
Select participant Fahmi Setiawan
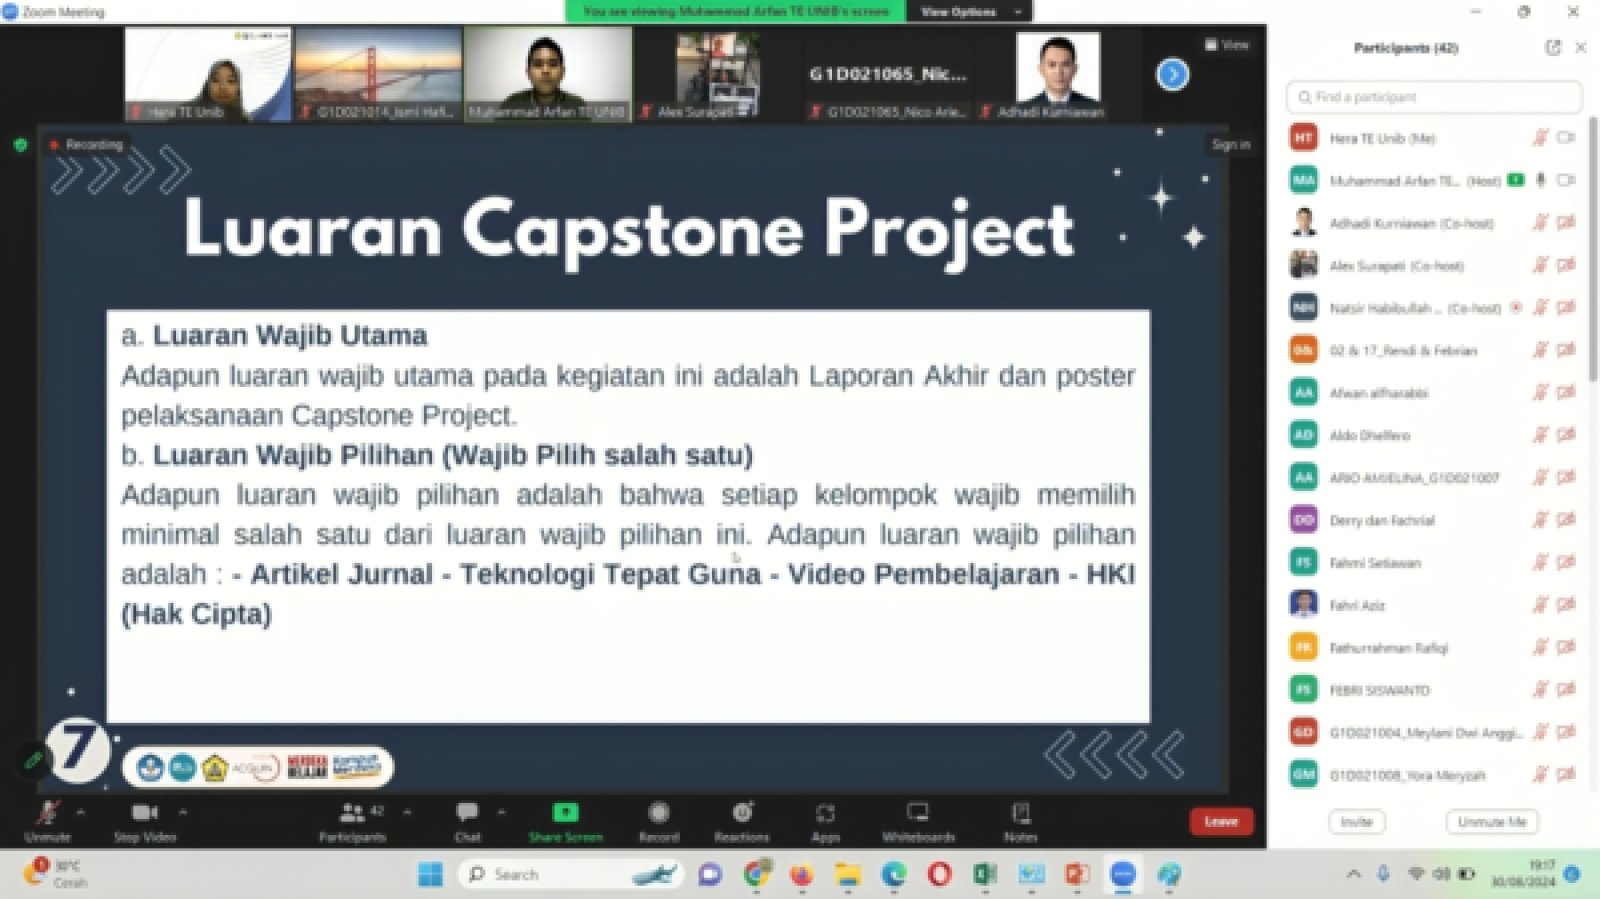click(x=1434, y=562)
